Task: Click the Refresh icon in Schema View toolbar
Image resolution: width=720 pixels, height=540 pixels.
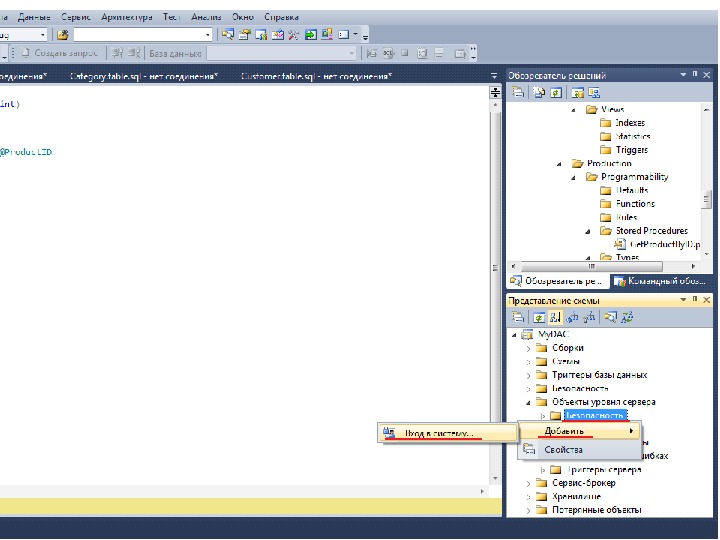Action: coord(539,317)
